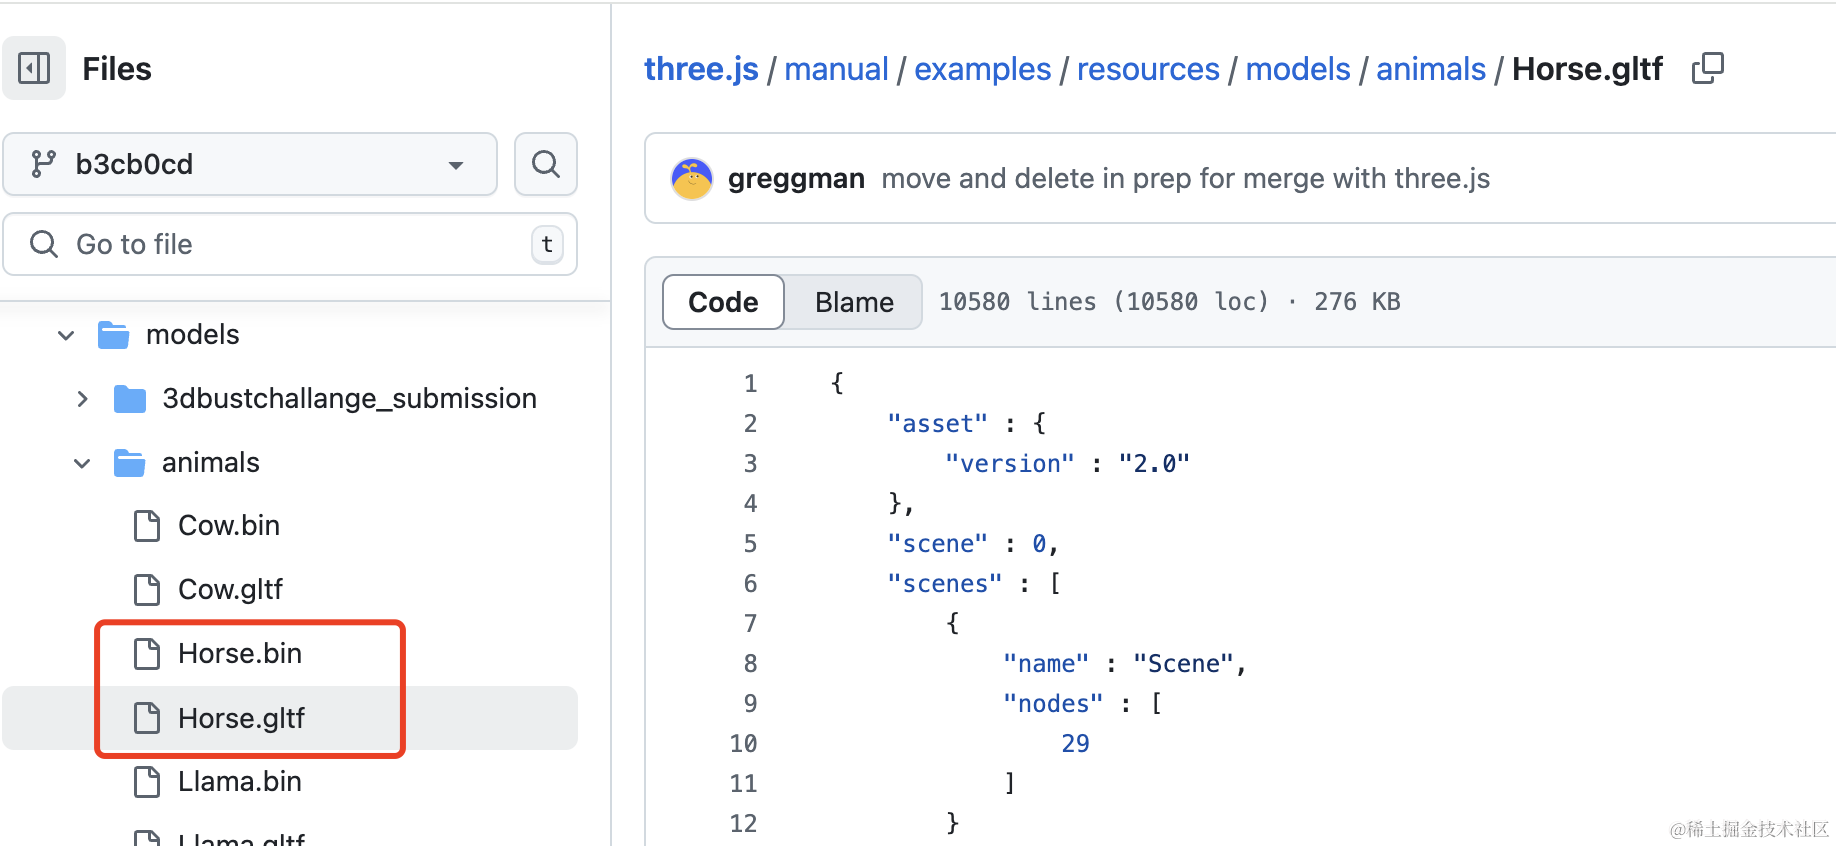Viewport: 1836px width, 846px height.
Task: Select the animals folder in tree
Action: coord(211,463)
